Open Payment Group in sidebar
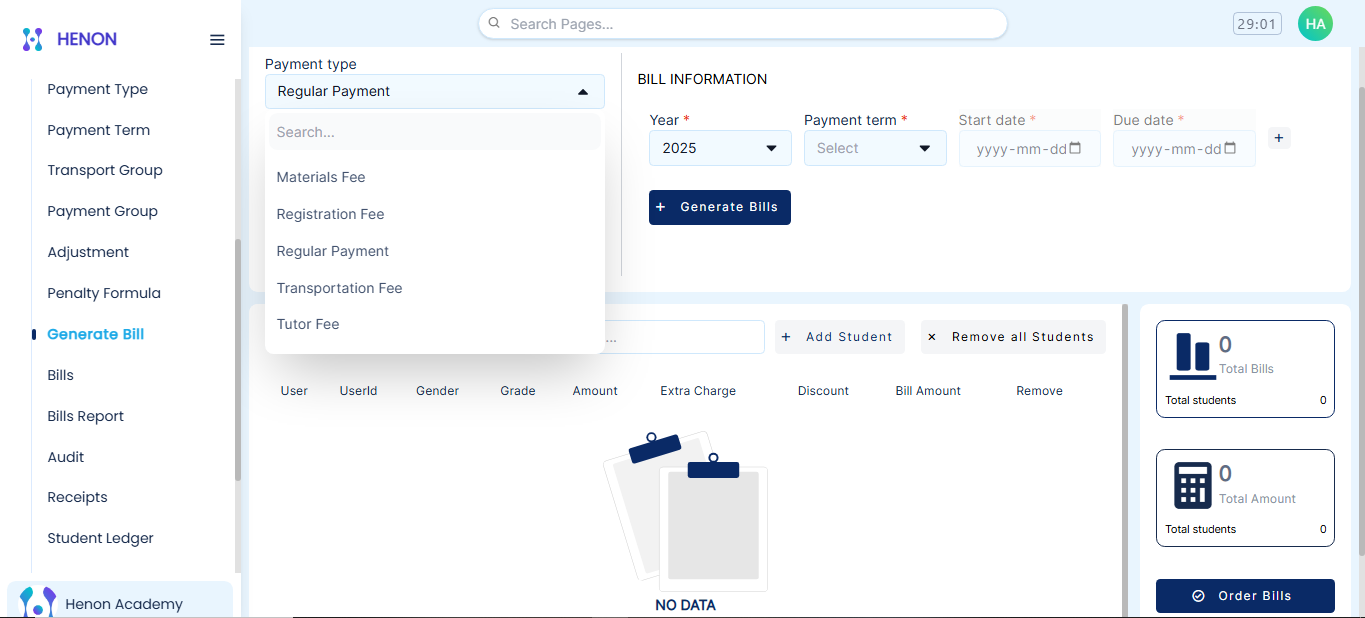The height and width of the screenshot is (618, 1365). 103,211
